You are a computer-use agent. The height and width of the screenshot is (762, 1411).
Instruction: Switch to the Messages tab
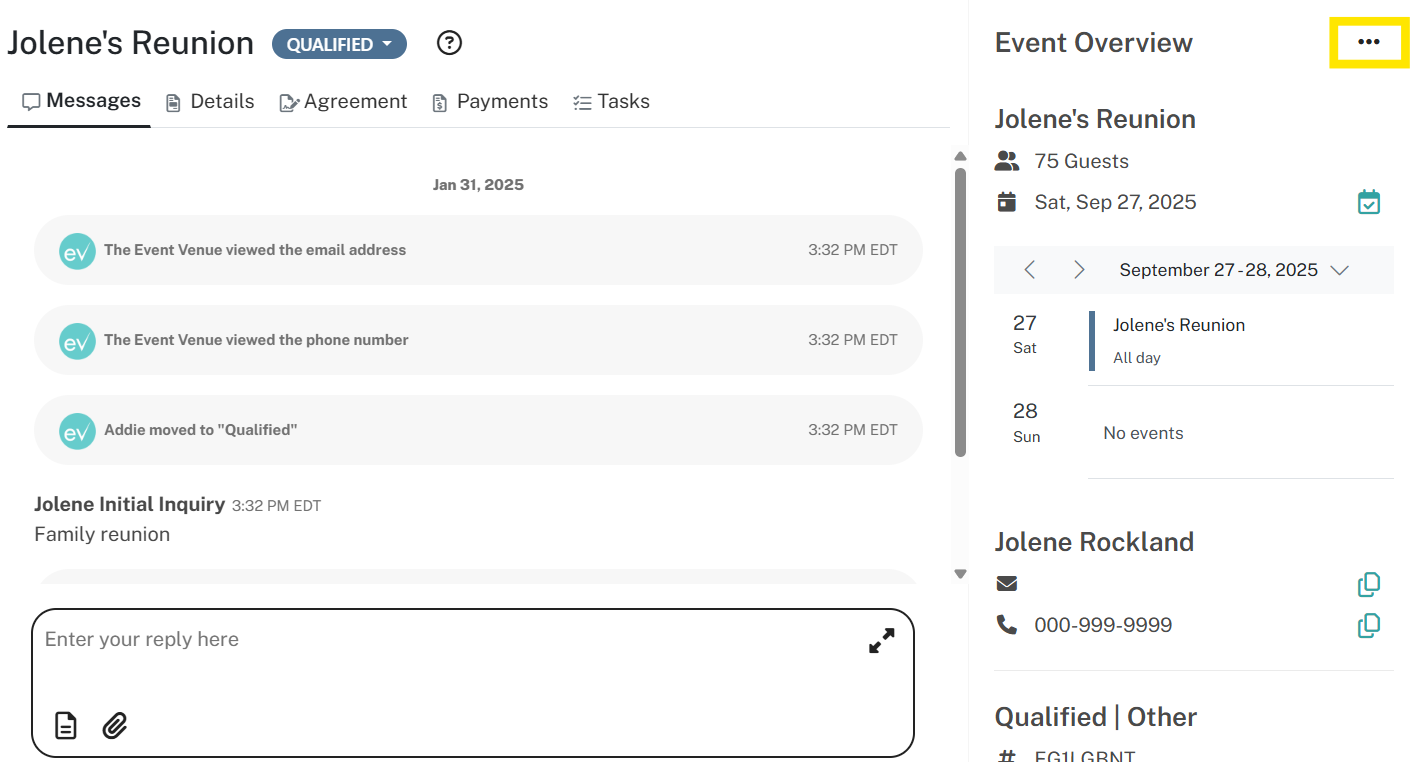pyautogui.click(x=81, y=101)
